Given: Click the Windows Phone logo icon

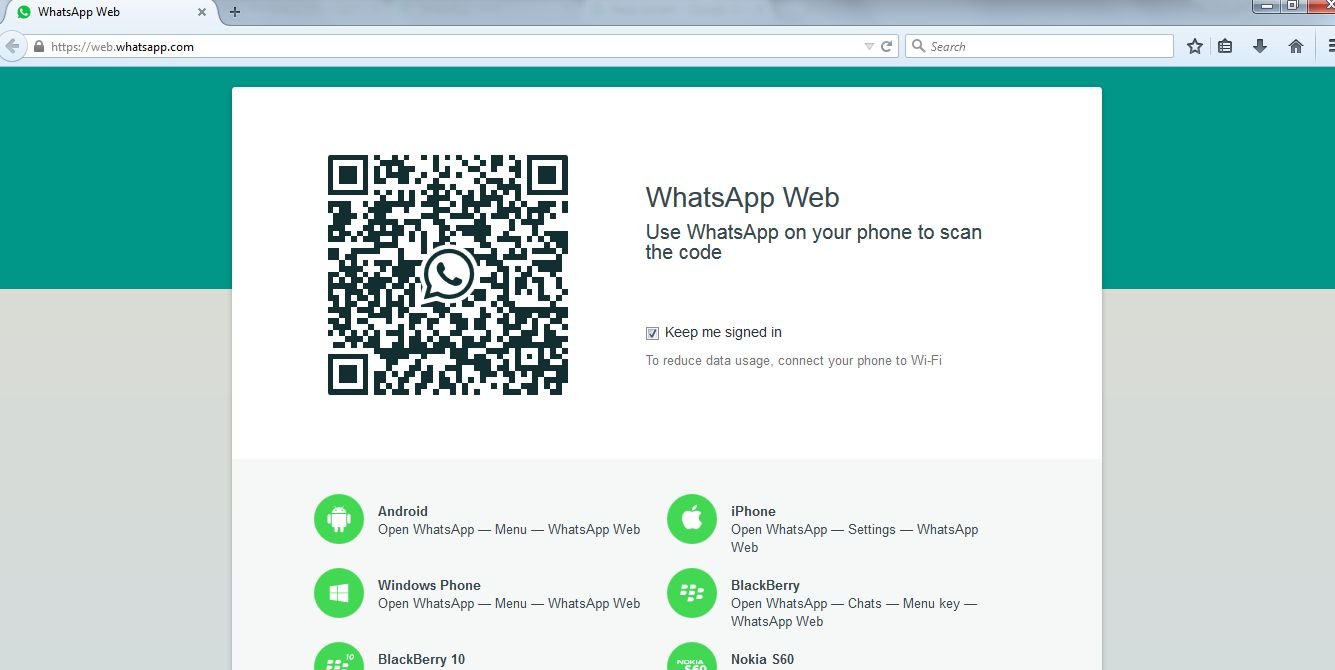Looking at the screenshot, I should (x=339, y=593).
